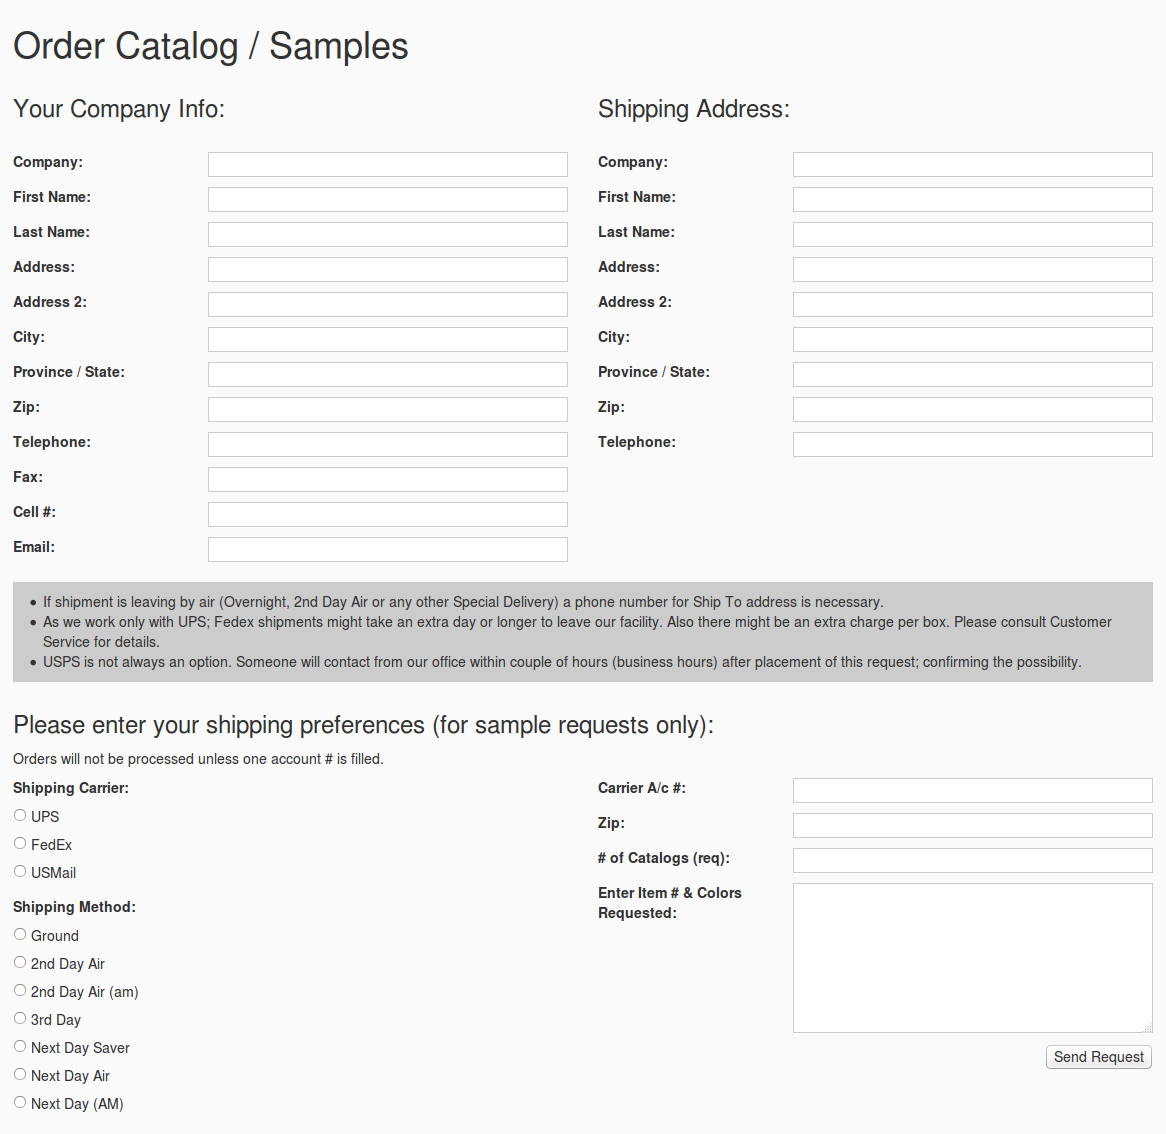Image resolution: width=1166 pixels, height=1134 pixels.
Task: Click the Send Request button
Action: pyautogui.click(x=1098, y=1057)
